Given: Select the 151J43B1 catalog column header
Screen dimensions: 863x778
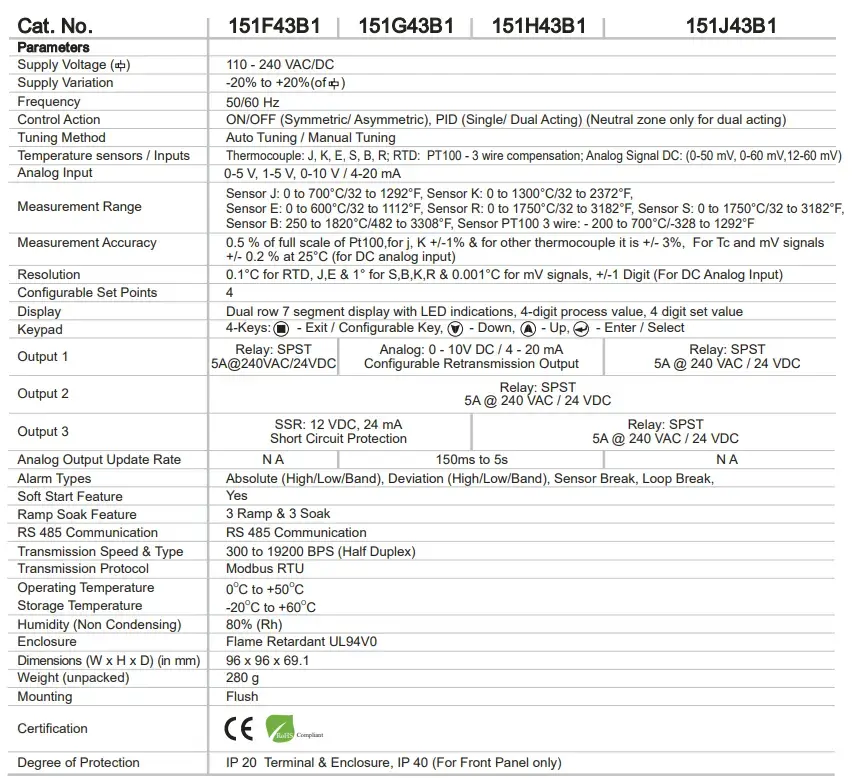Looking at the screenshot, I should (731, 26).
